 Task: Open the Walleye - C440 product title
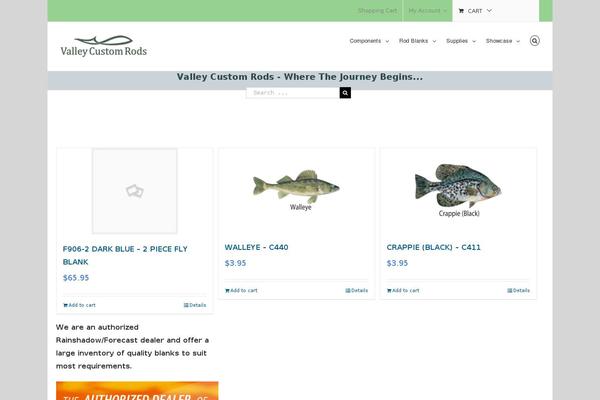[x=256, y=247]
